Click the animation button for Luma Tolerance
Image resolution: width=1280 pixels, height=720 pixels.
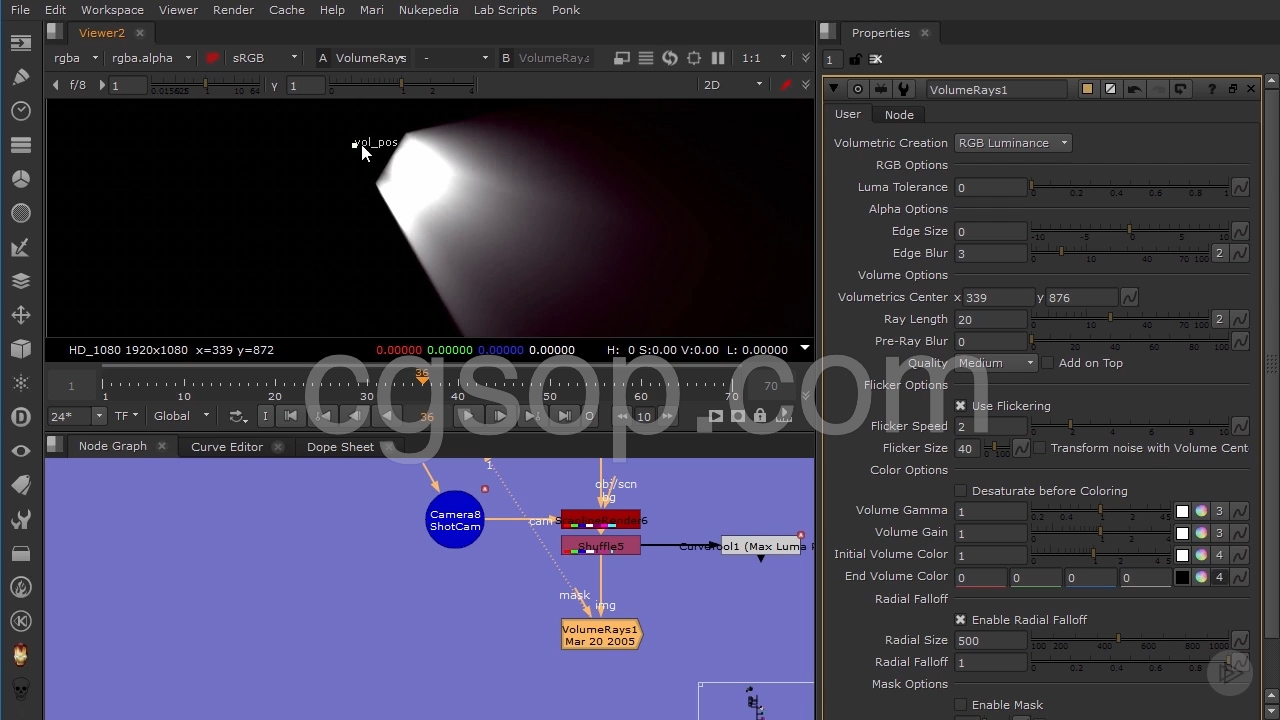point(1240,187)
